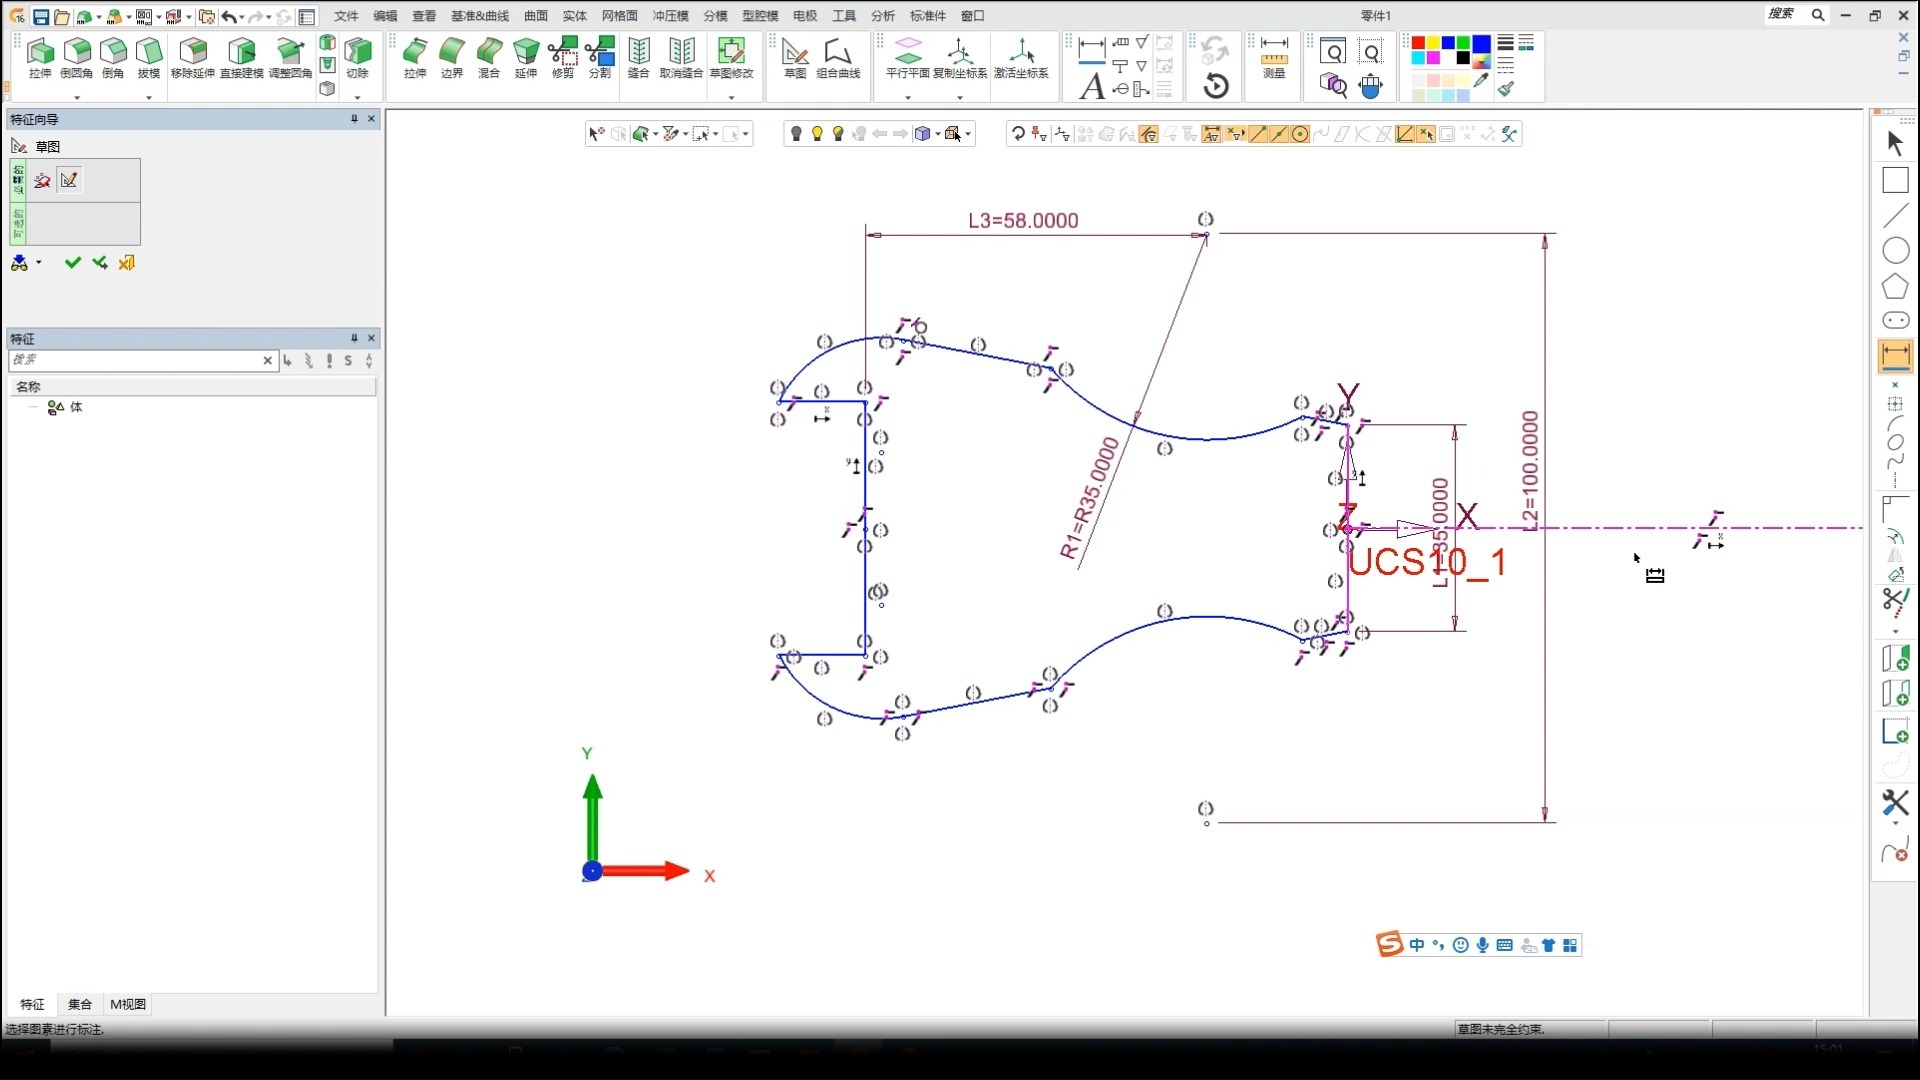
Task: Open dropdown arrow below 草图修改
Action: 731,97
